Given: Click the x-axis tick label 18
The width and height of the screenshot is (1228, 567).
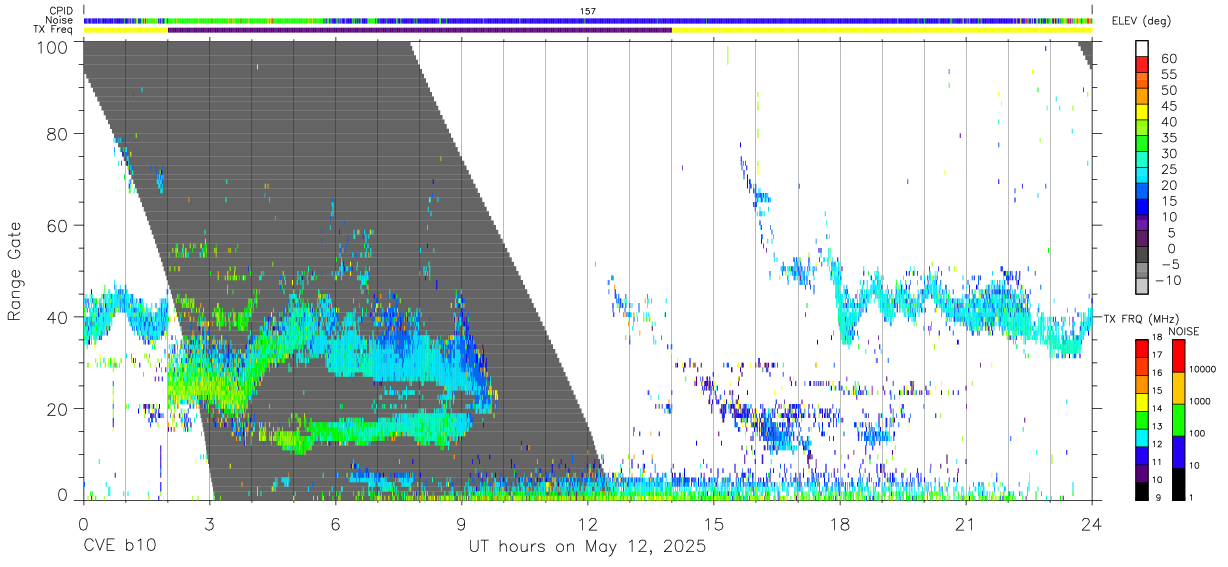Looking at the screenshot, I should point(840,524).
